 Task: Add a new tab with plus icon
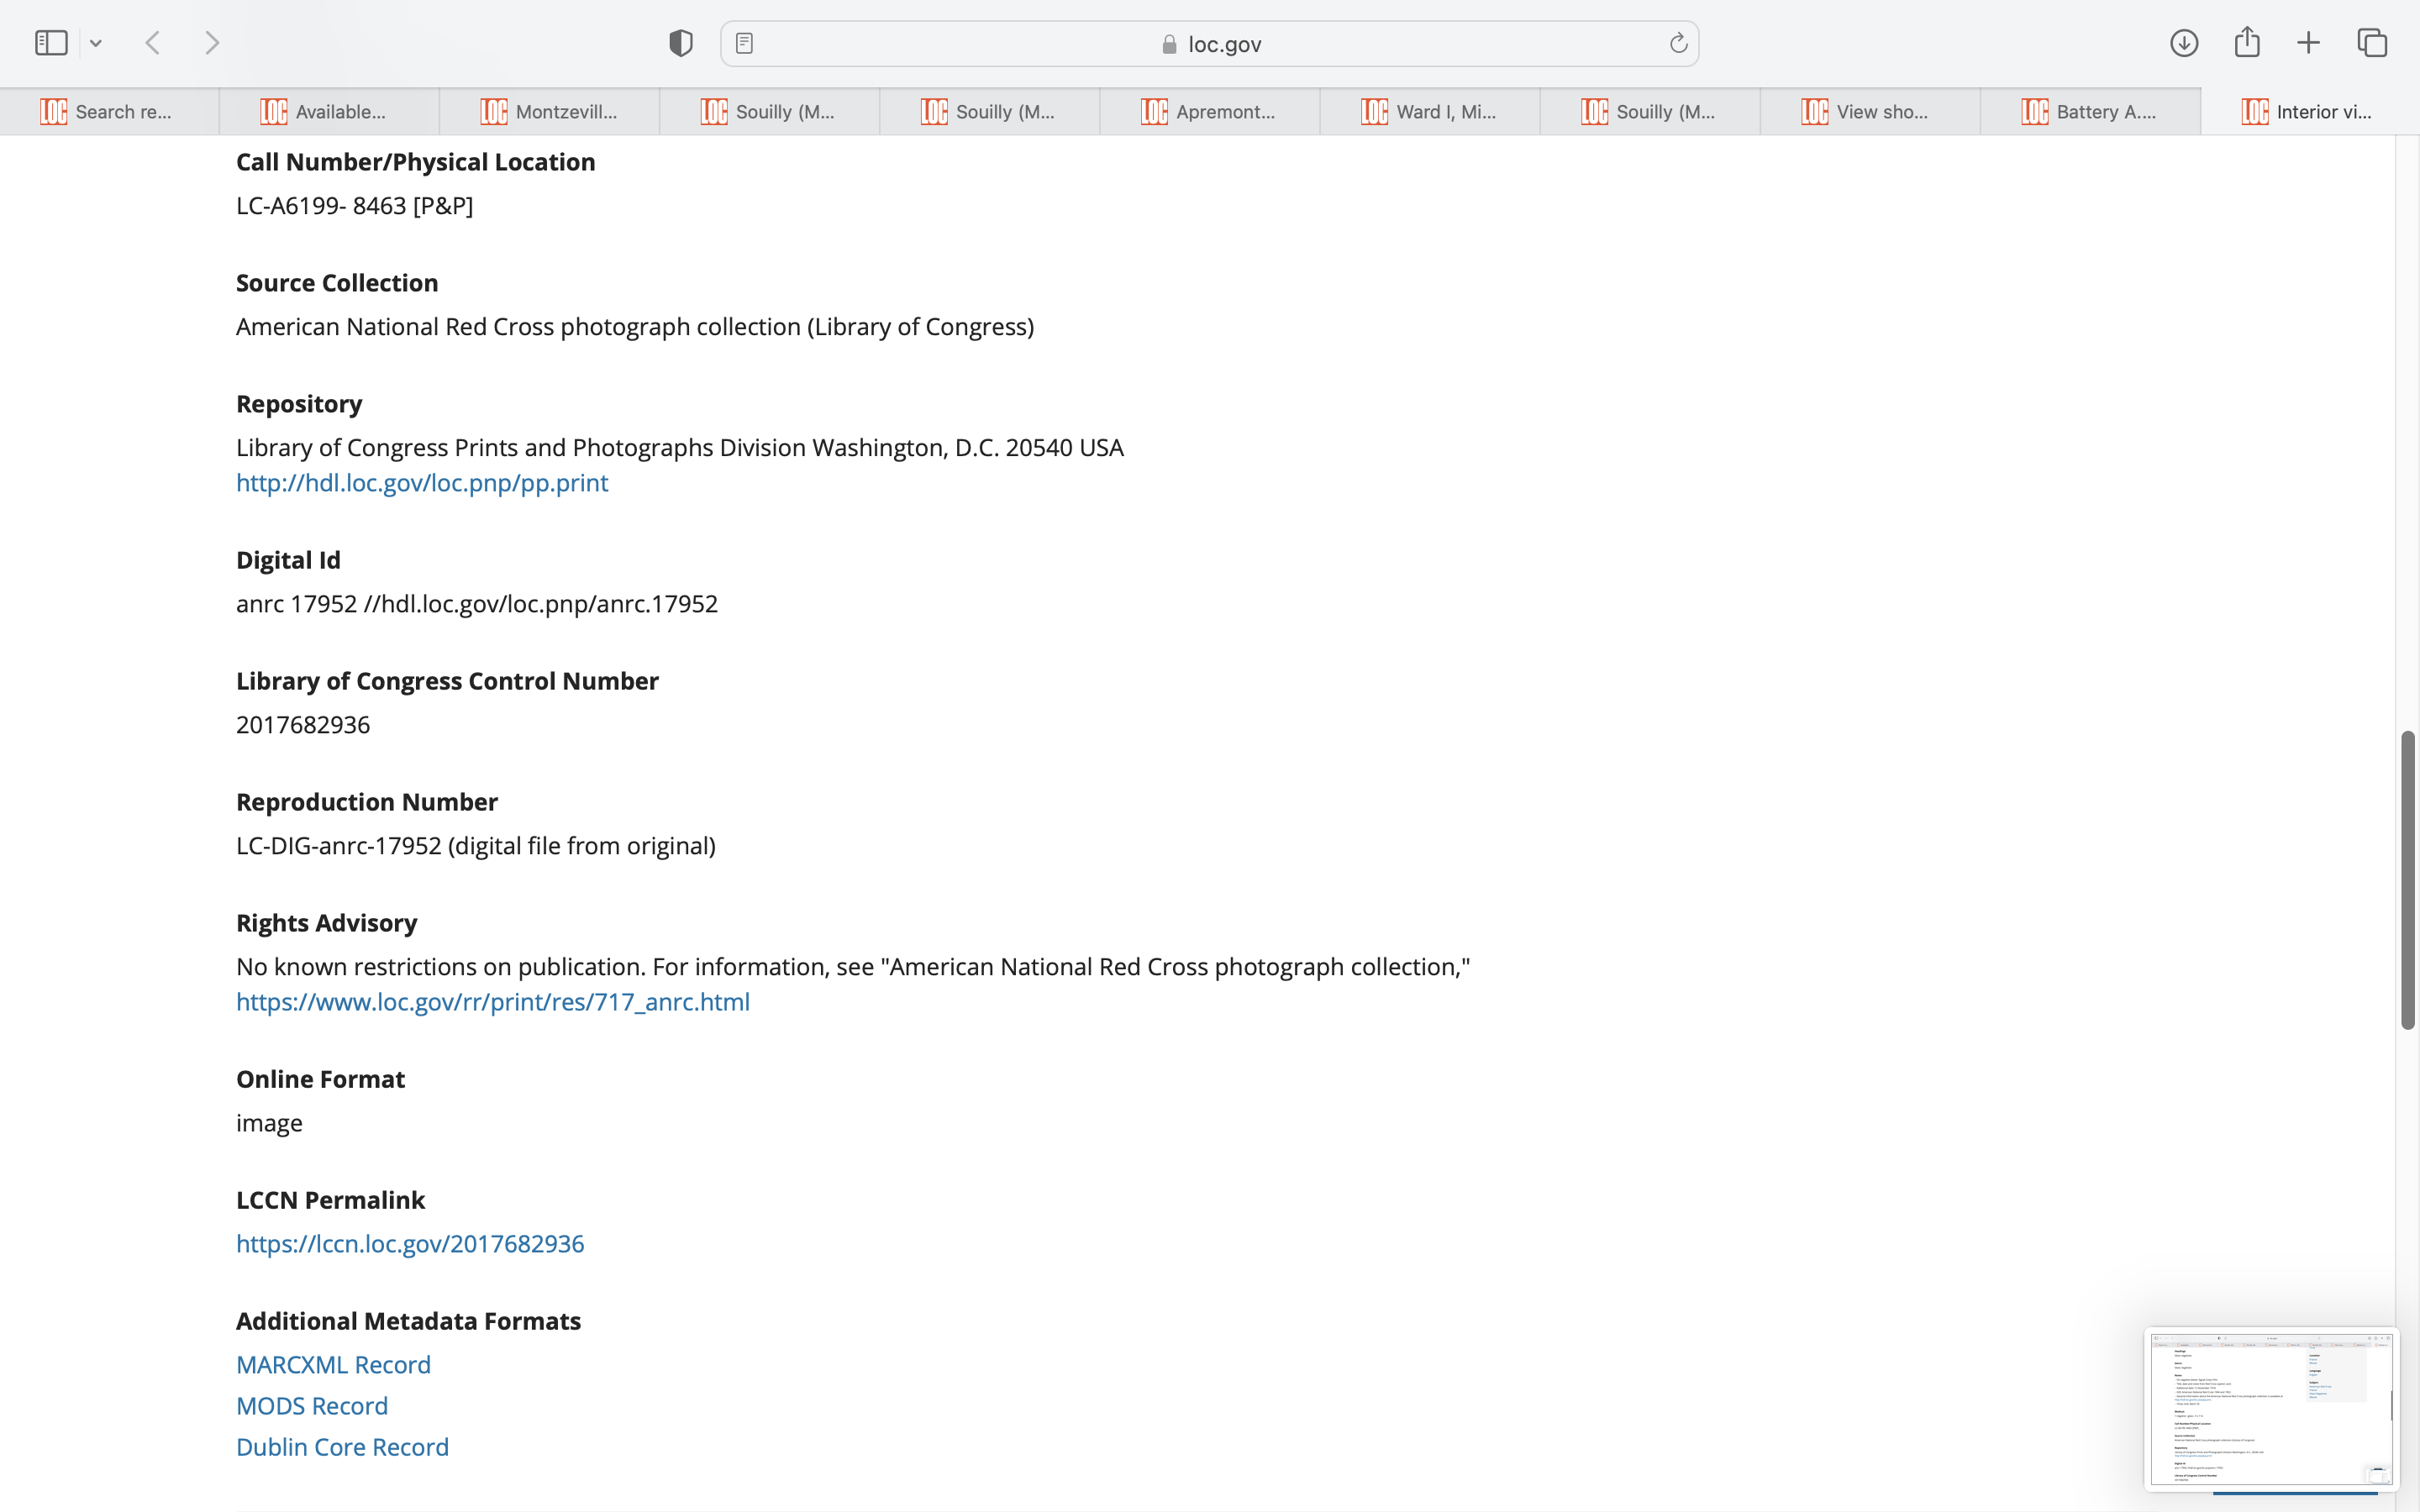click(2308, 43)
